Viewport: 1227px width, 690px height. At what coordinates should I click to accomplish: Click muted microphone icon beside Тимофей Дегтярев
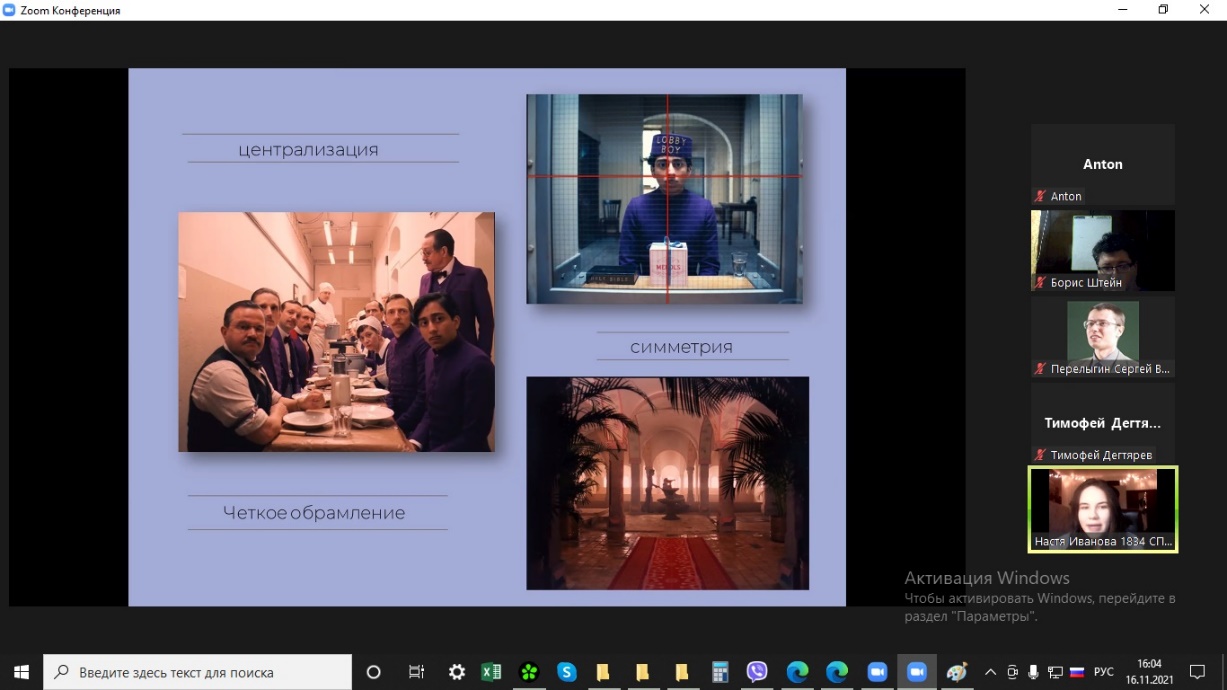[x=1041, y=455]
